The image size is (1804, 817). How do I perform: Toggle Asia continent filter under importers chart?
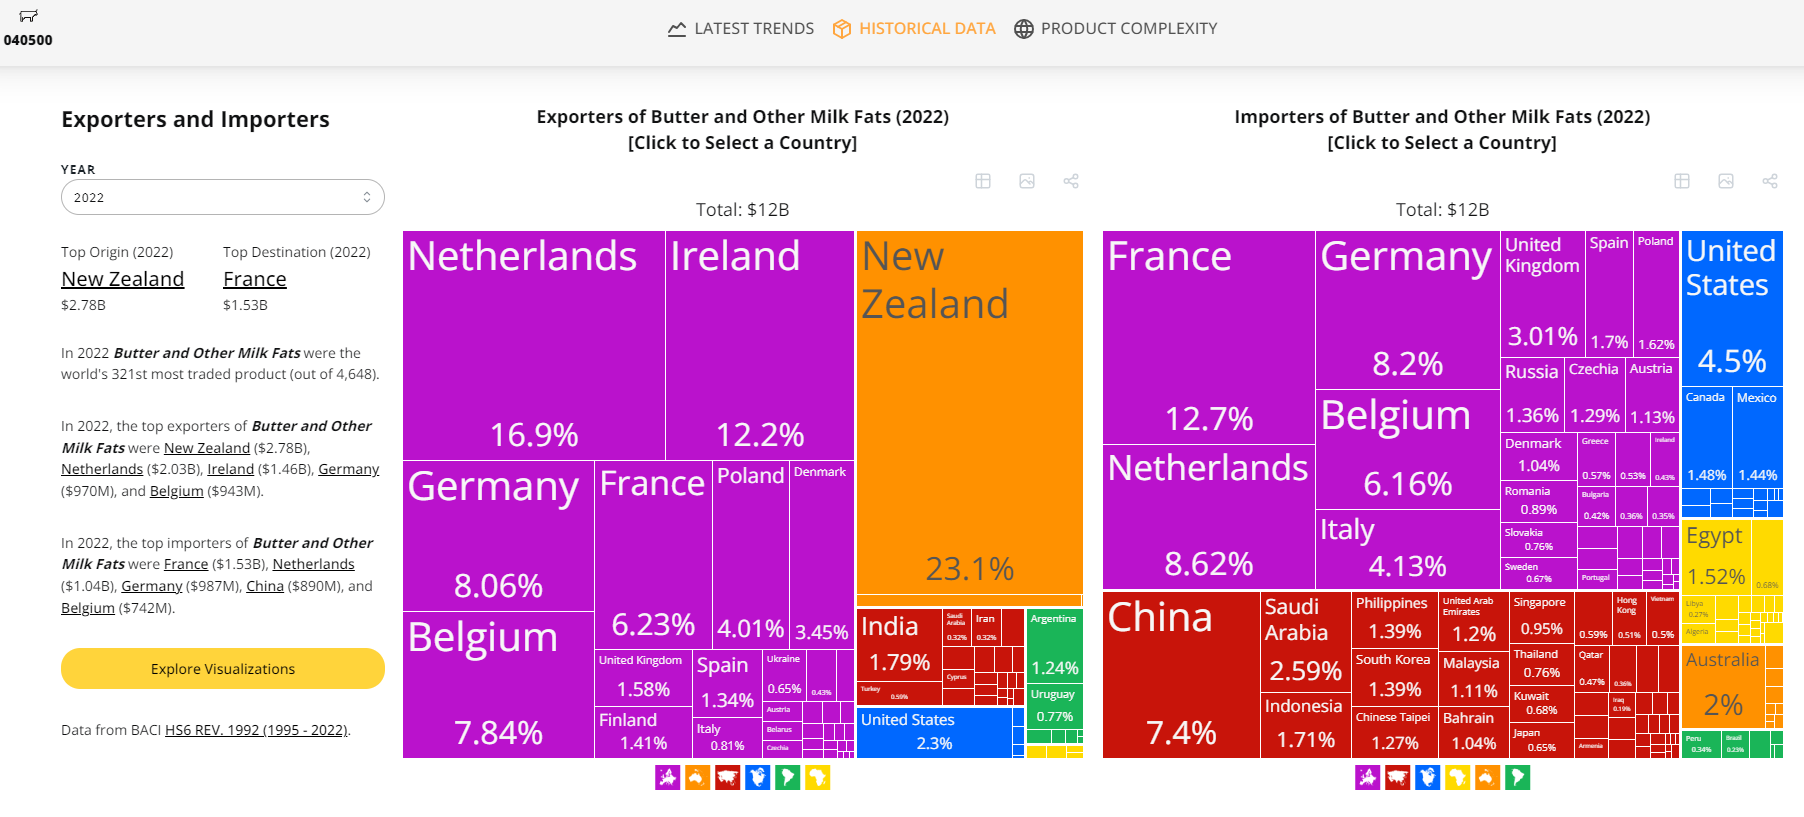1398,777
